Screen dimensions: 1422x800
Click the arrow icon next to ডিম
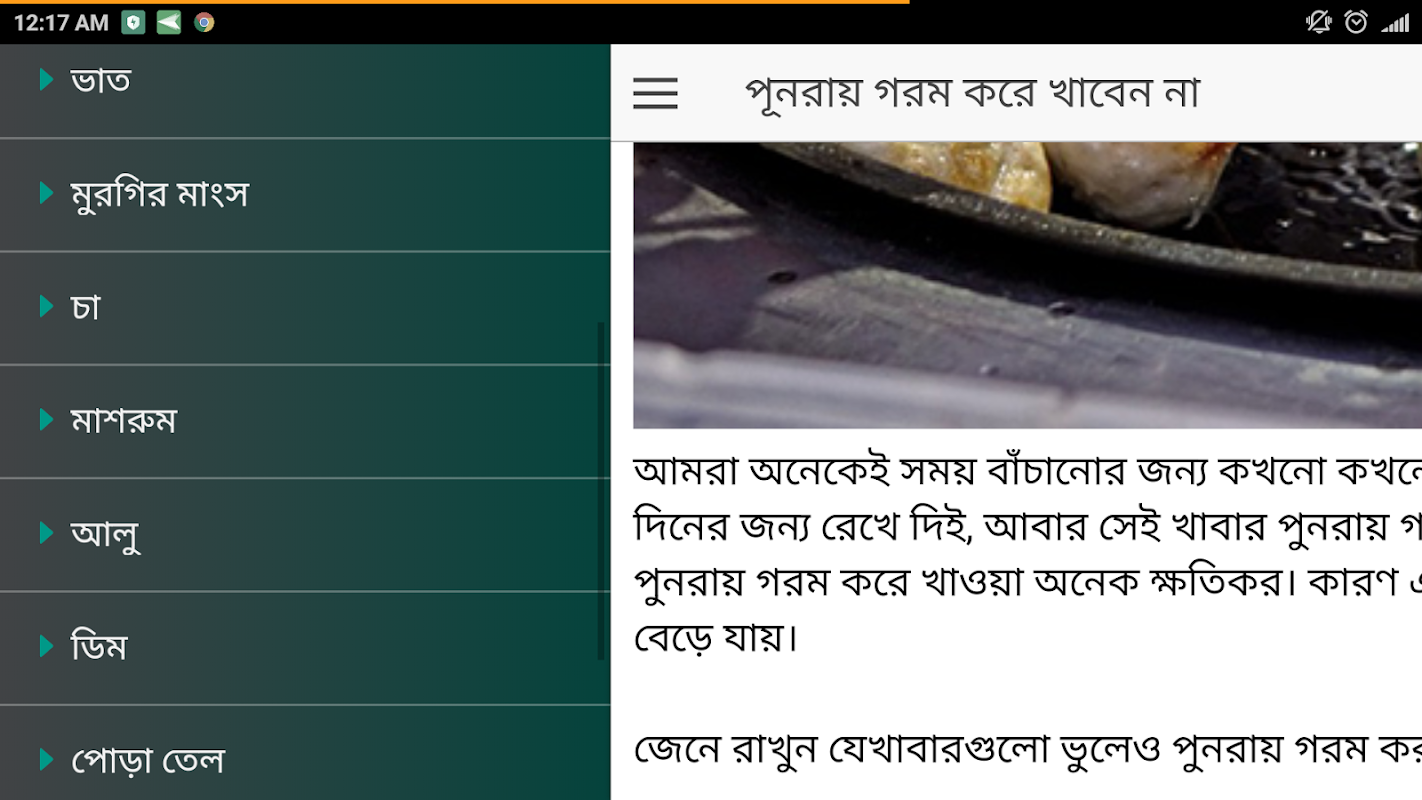[46, 645]
